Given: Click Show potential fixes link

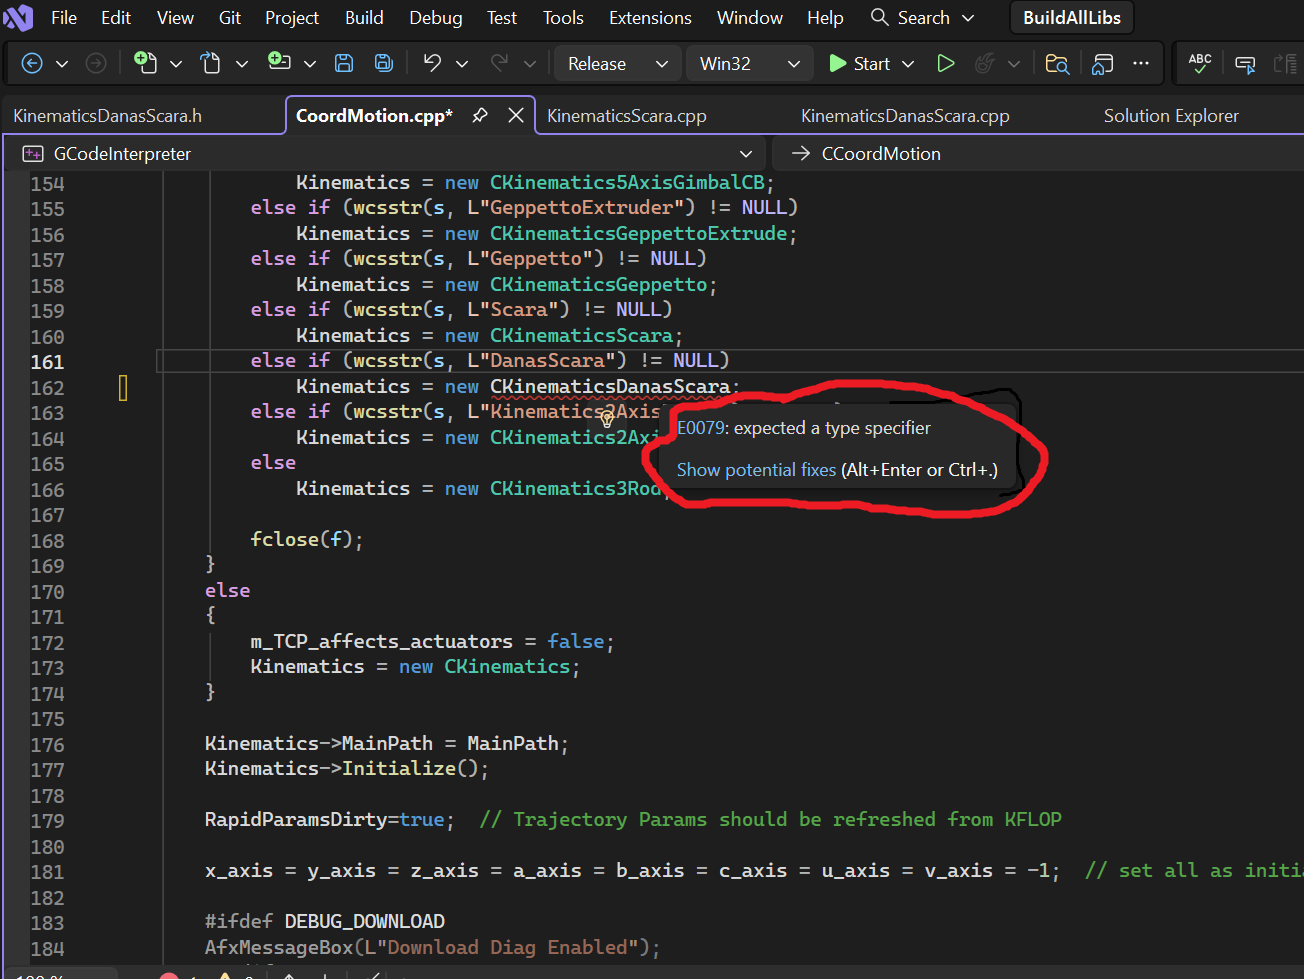Looking at the screenshot, I should 756,470.
